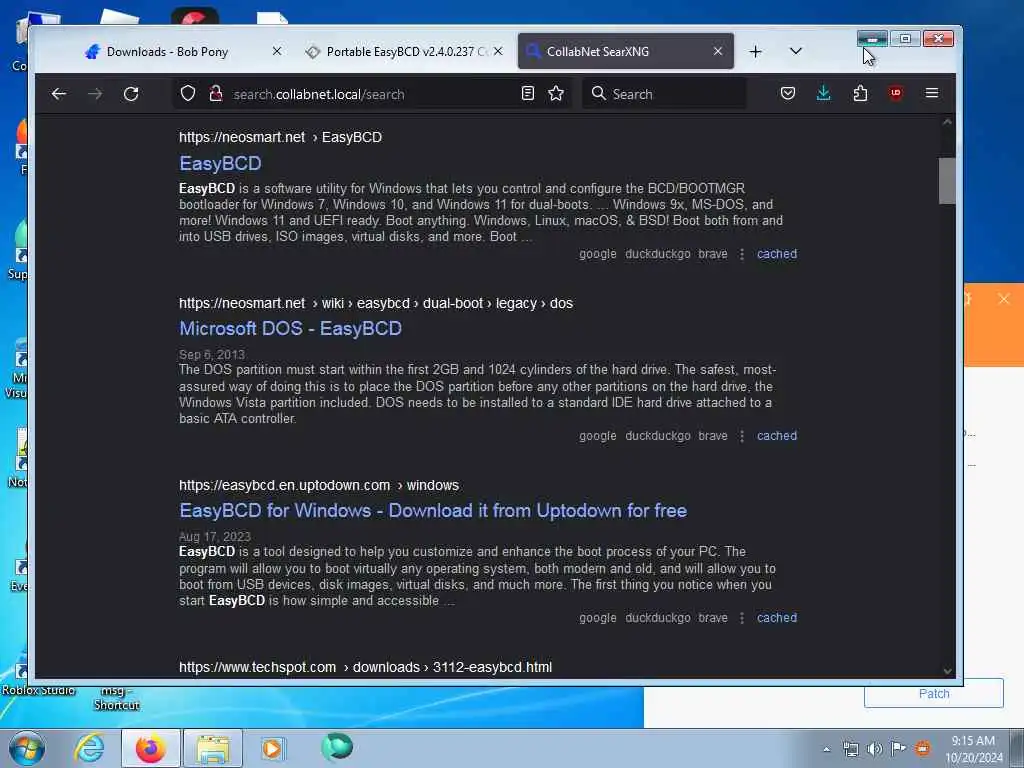Open the Action Center flag icon

point(899,748)
